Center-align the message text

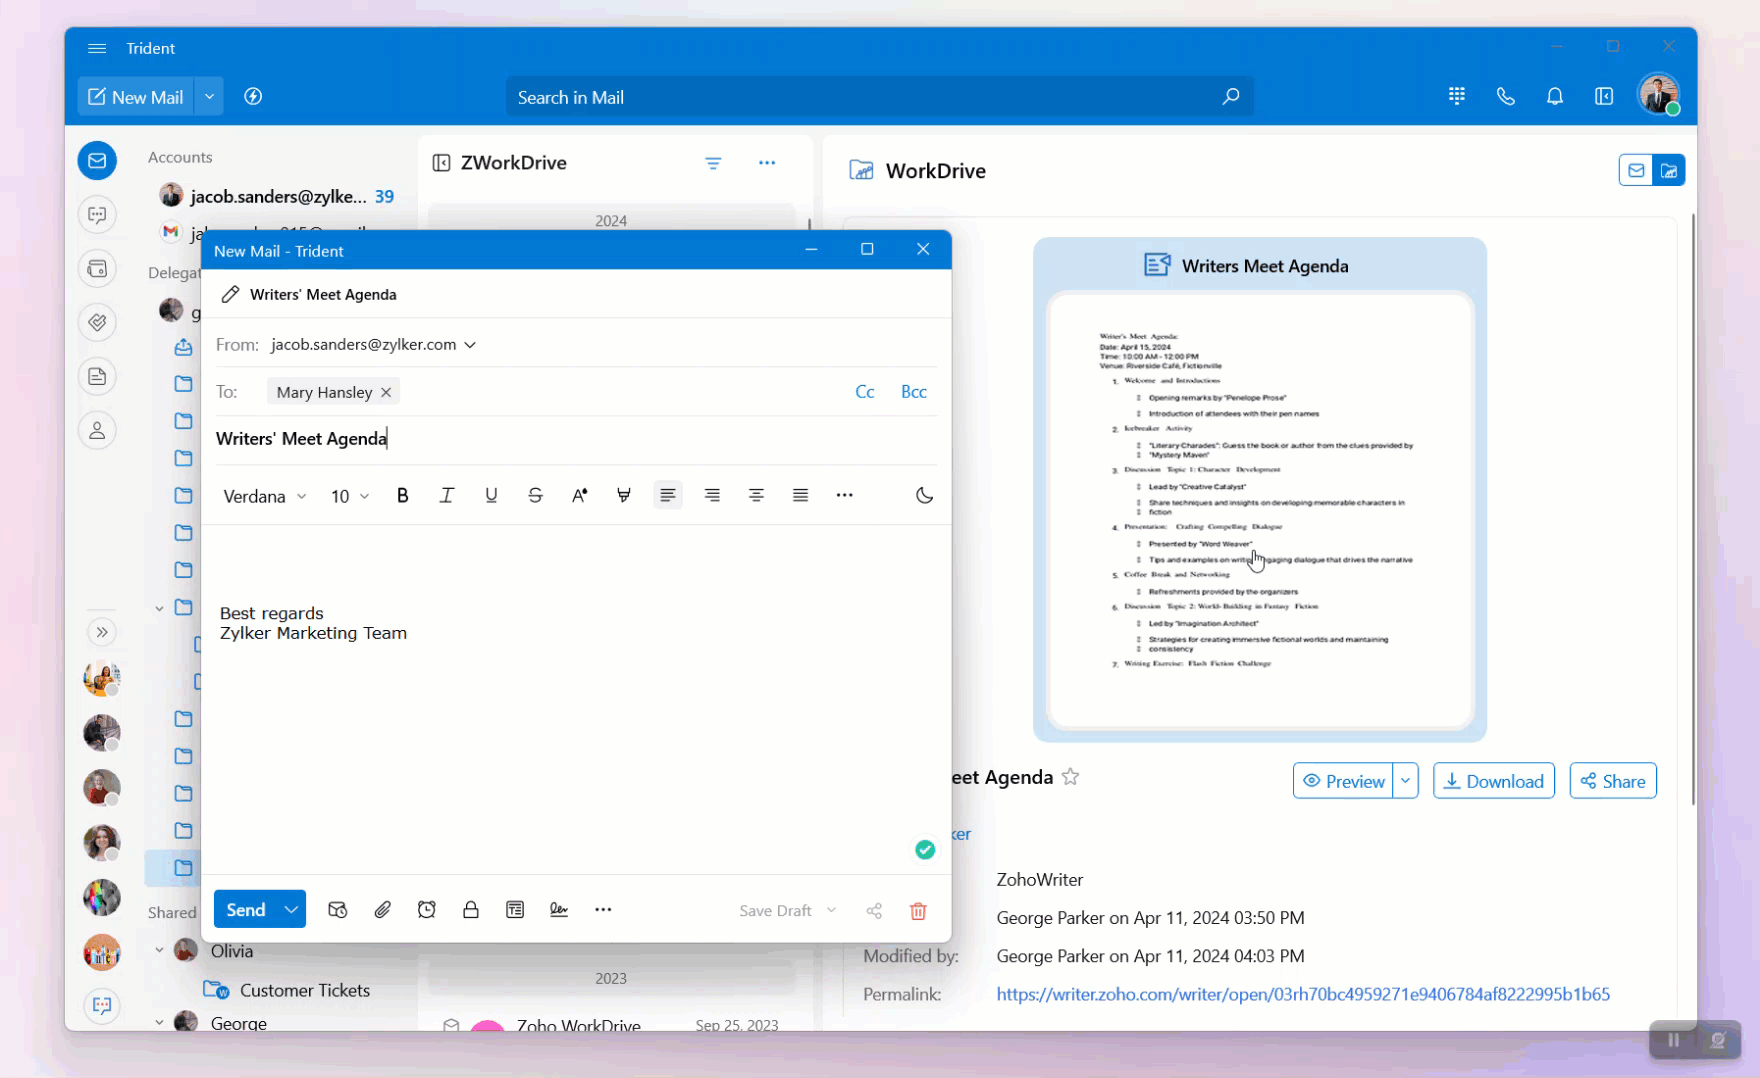pyautogui.click(x=756, y=496)
